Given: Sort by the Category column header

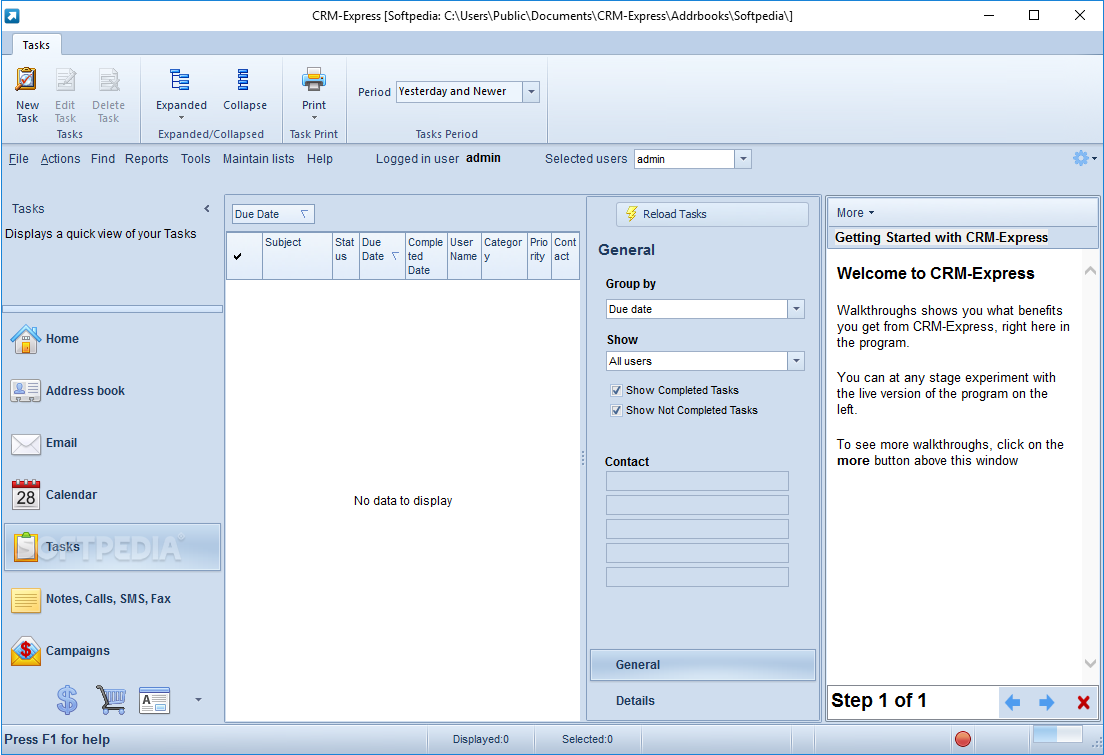Looking at the screenshot, I should [x=504, y=256].
